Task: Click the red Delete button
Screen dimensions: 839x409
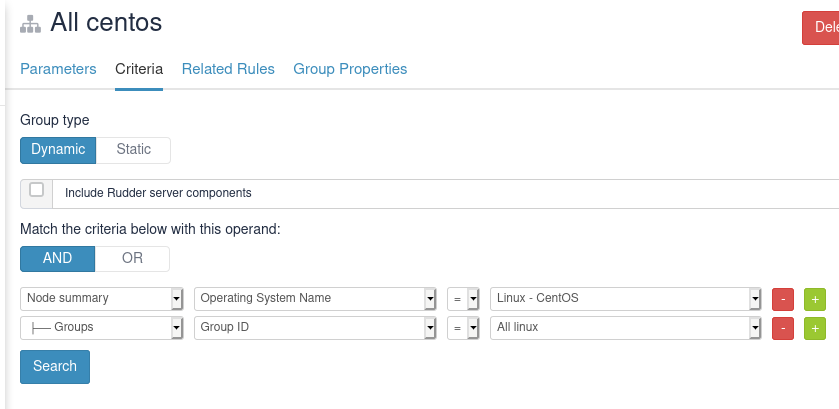Action: point(821,28)
